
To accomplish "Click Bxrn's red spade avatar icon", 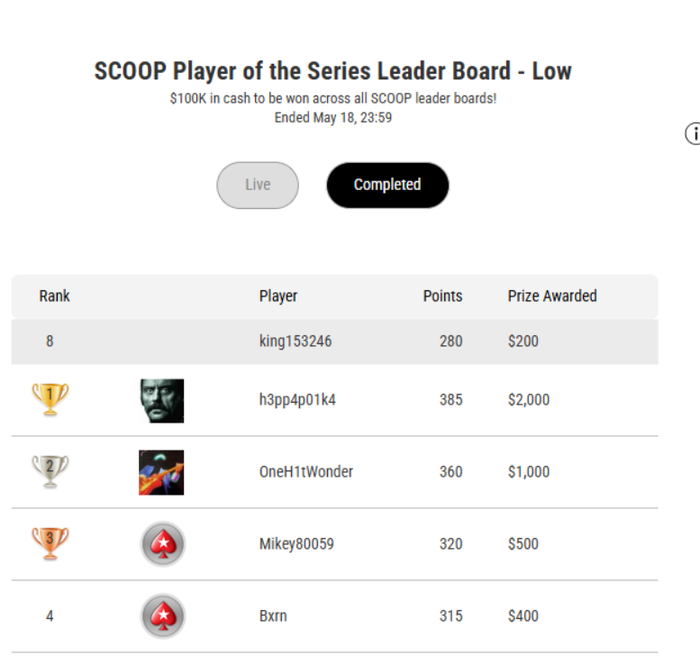I will point(163,616).
